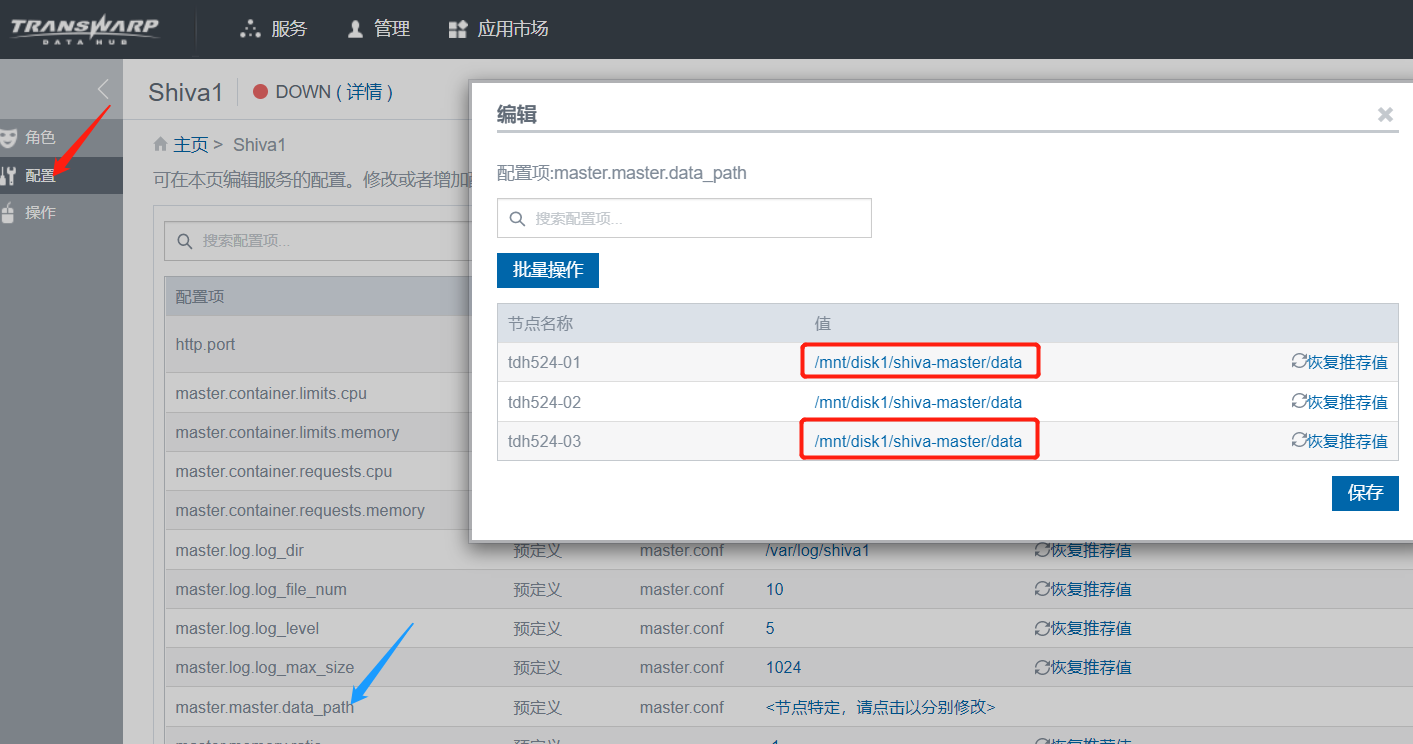Restore recommended value for master.log.log_level
Image resolution: width=1413 pixels, height=744 pixels.
pyautogui.click(x=1082, y=629)
